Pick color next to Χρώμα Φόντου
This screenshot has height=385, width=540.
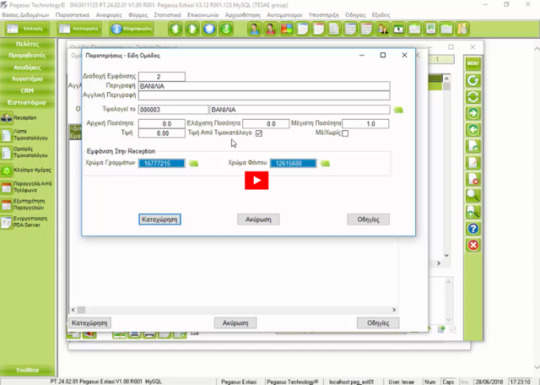tap(325, 163)
